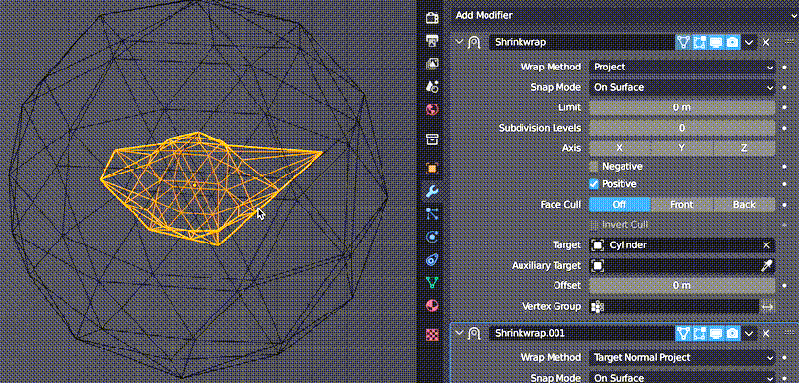Toggle Shrinkwrap.001 render visibility
The image size is (799, 383).
[732, 334]
